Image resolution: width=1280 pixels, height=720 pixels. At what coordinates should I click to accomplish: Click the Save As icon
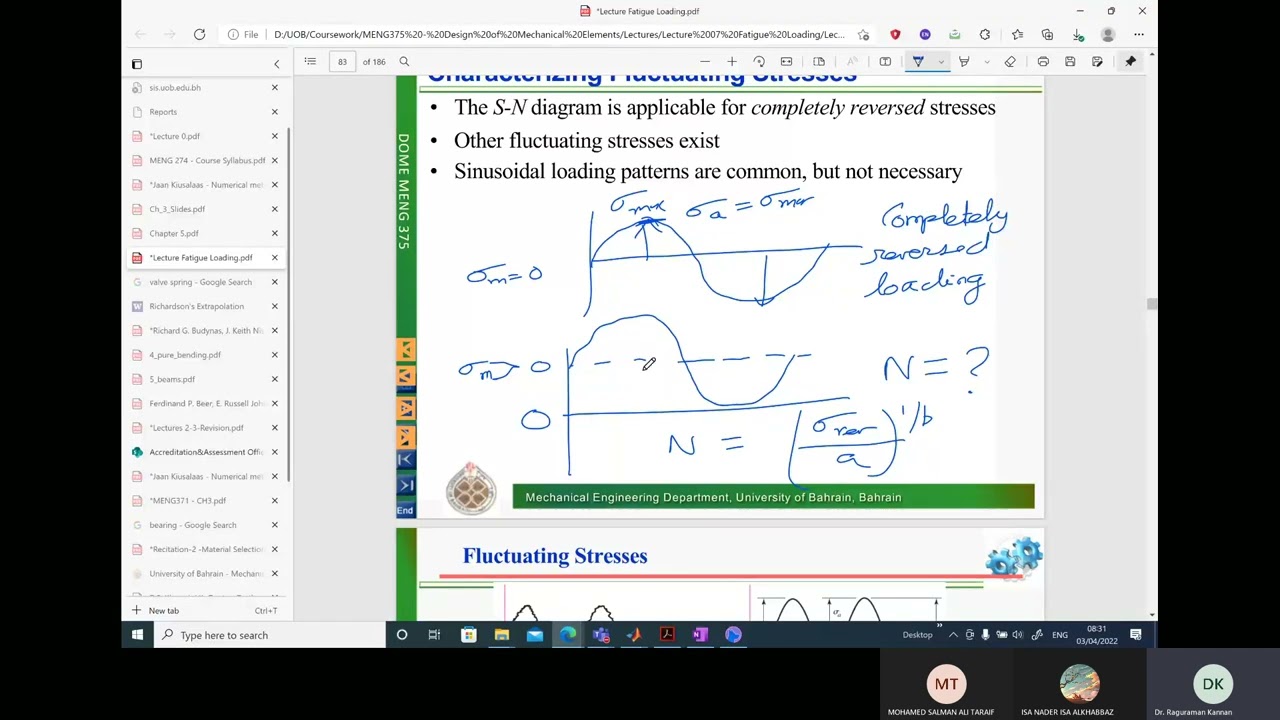(1097, 62)
